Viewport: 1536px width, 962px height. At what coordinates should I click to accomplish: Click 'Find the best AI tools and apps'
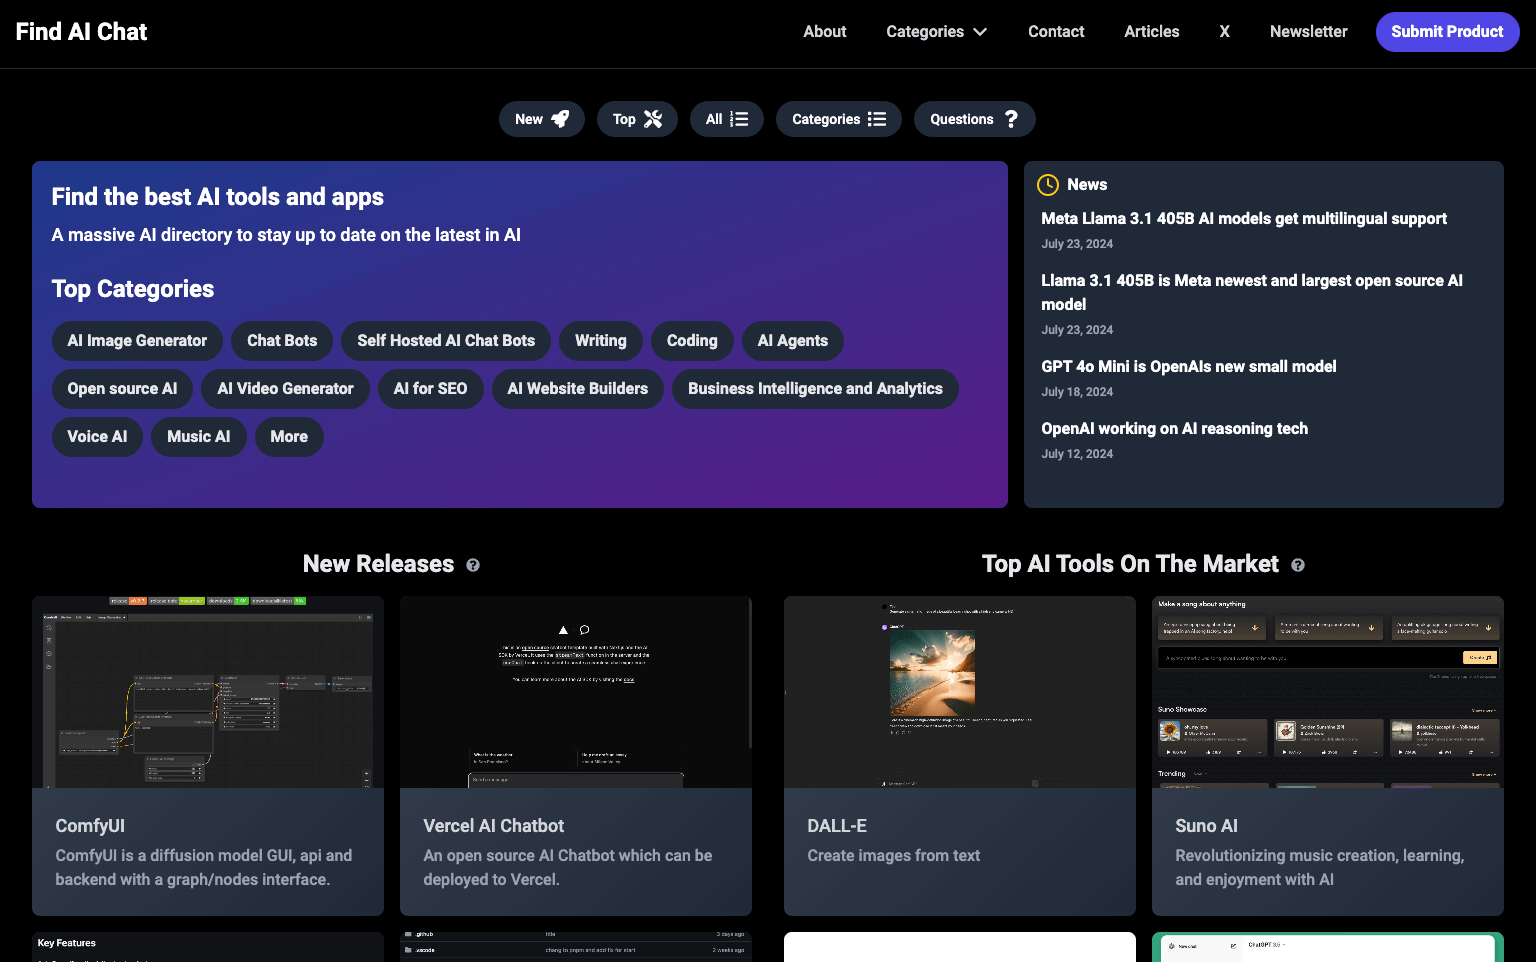218,197
